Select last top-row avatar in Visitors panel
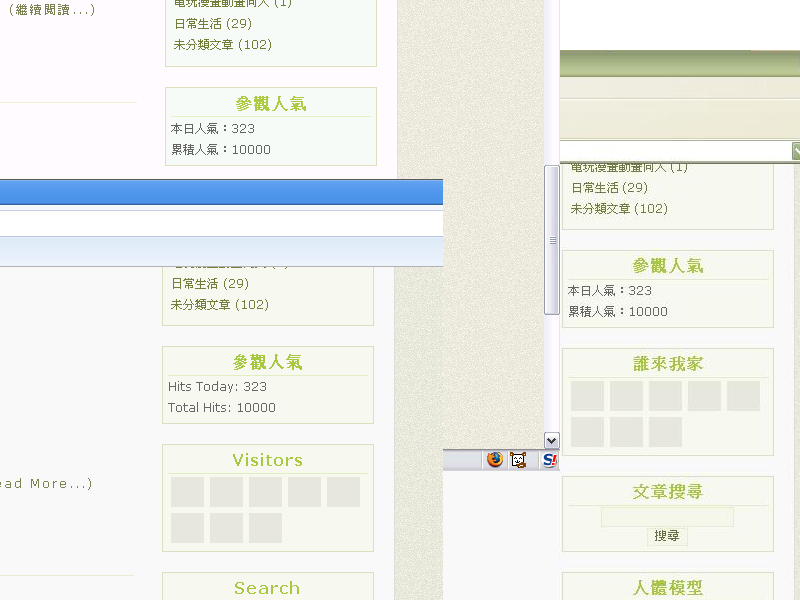The image size is (800, 600). point(343,492)
